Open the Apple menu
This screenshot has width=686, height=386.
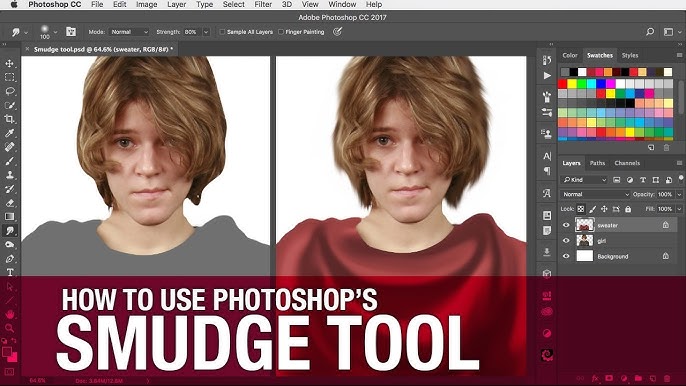coord(14,4)
